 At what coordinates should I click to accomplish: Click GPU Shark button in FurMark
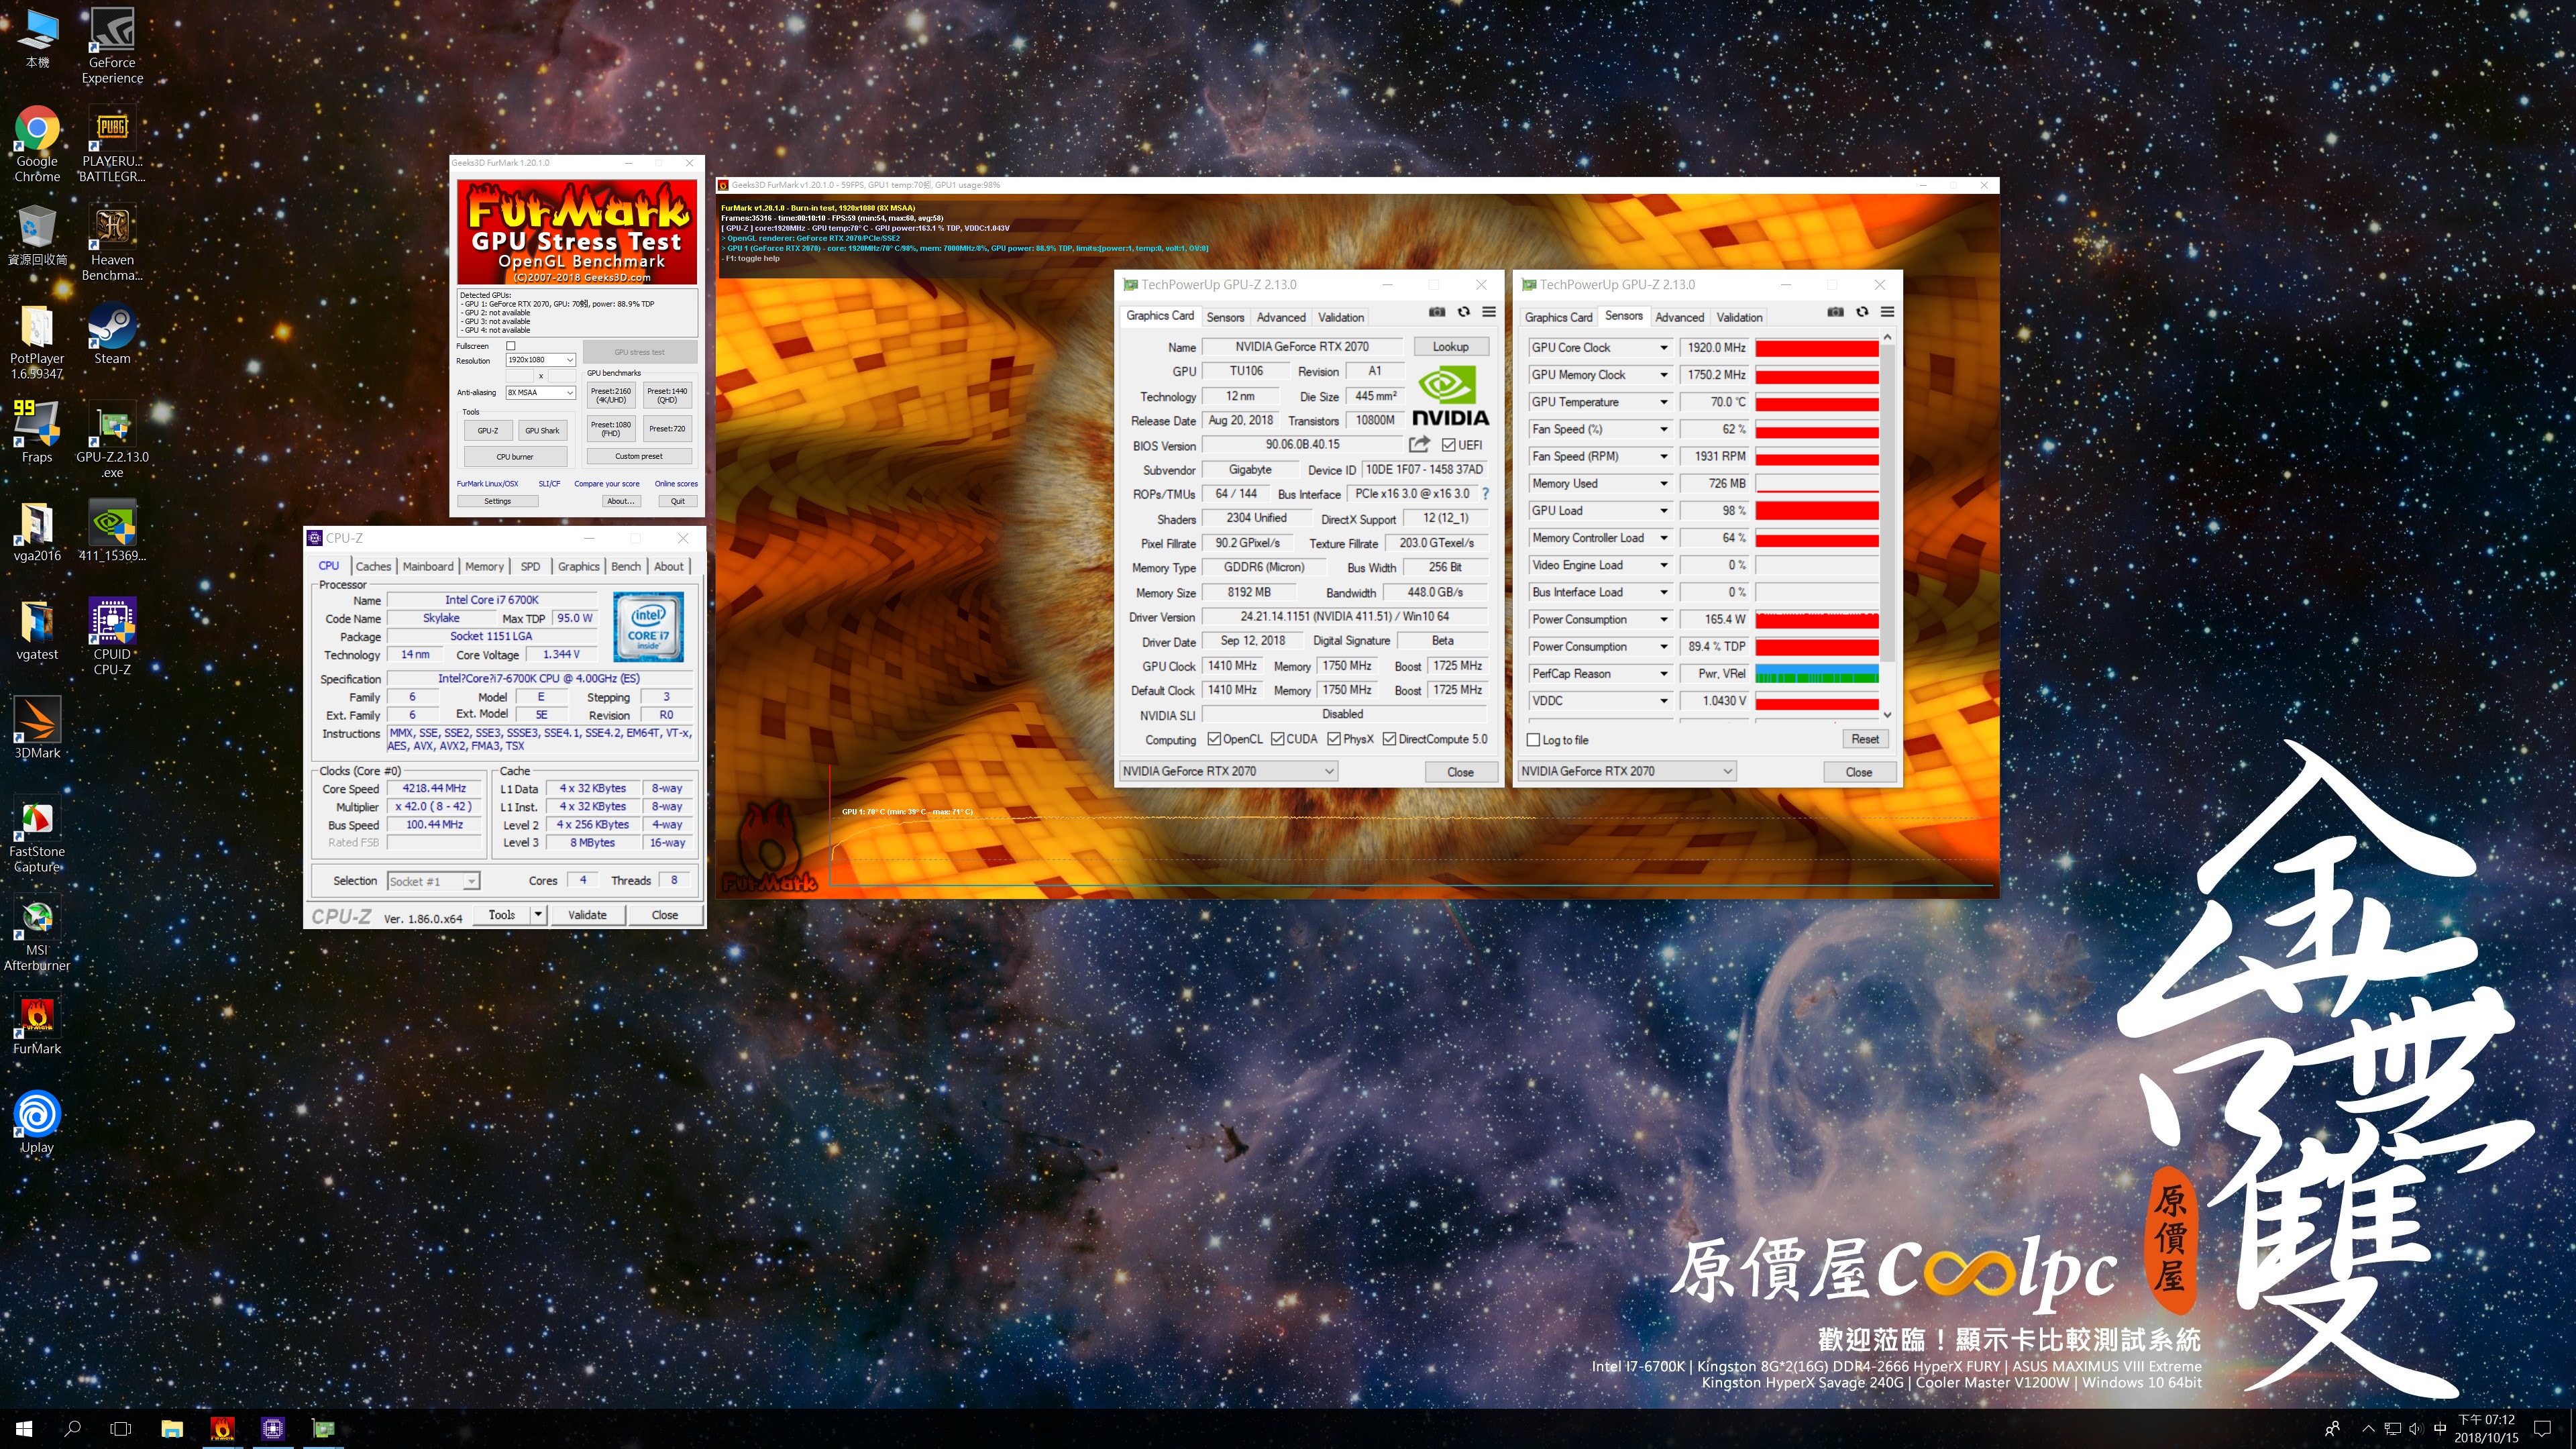[x=543, y=430]
